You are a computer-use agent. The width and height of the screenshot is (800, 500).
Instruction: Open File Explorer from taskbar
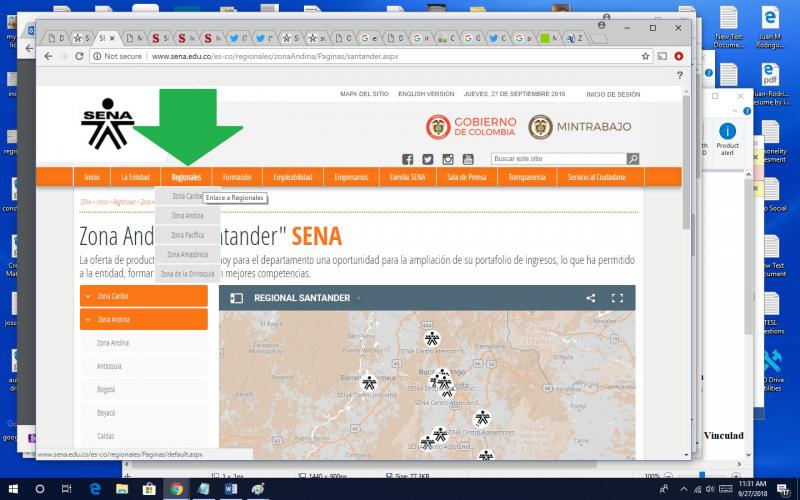click(122, 489)
